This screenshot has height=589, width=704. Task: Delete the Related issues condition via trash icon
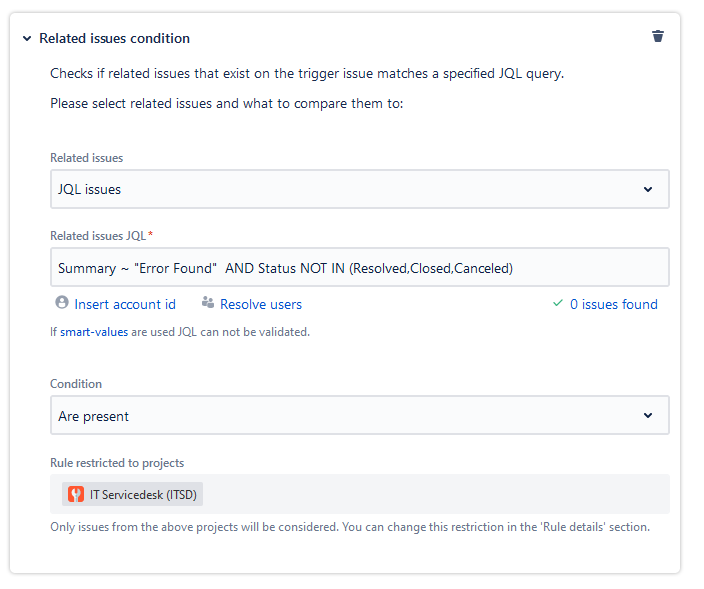[658, 36]
